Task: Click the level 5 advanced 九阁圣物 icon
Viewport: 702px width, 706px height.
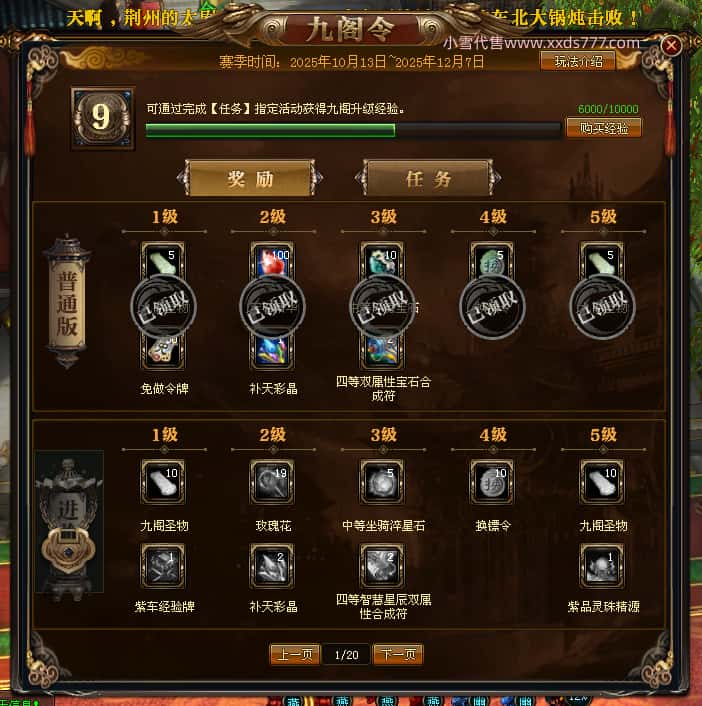Action: click(x=602, y=482)
